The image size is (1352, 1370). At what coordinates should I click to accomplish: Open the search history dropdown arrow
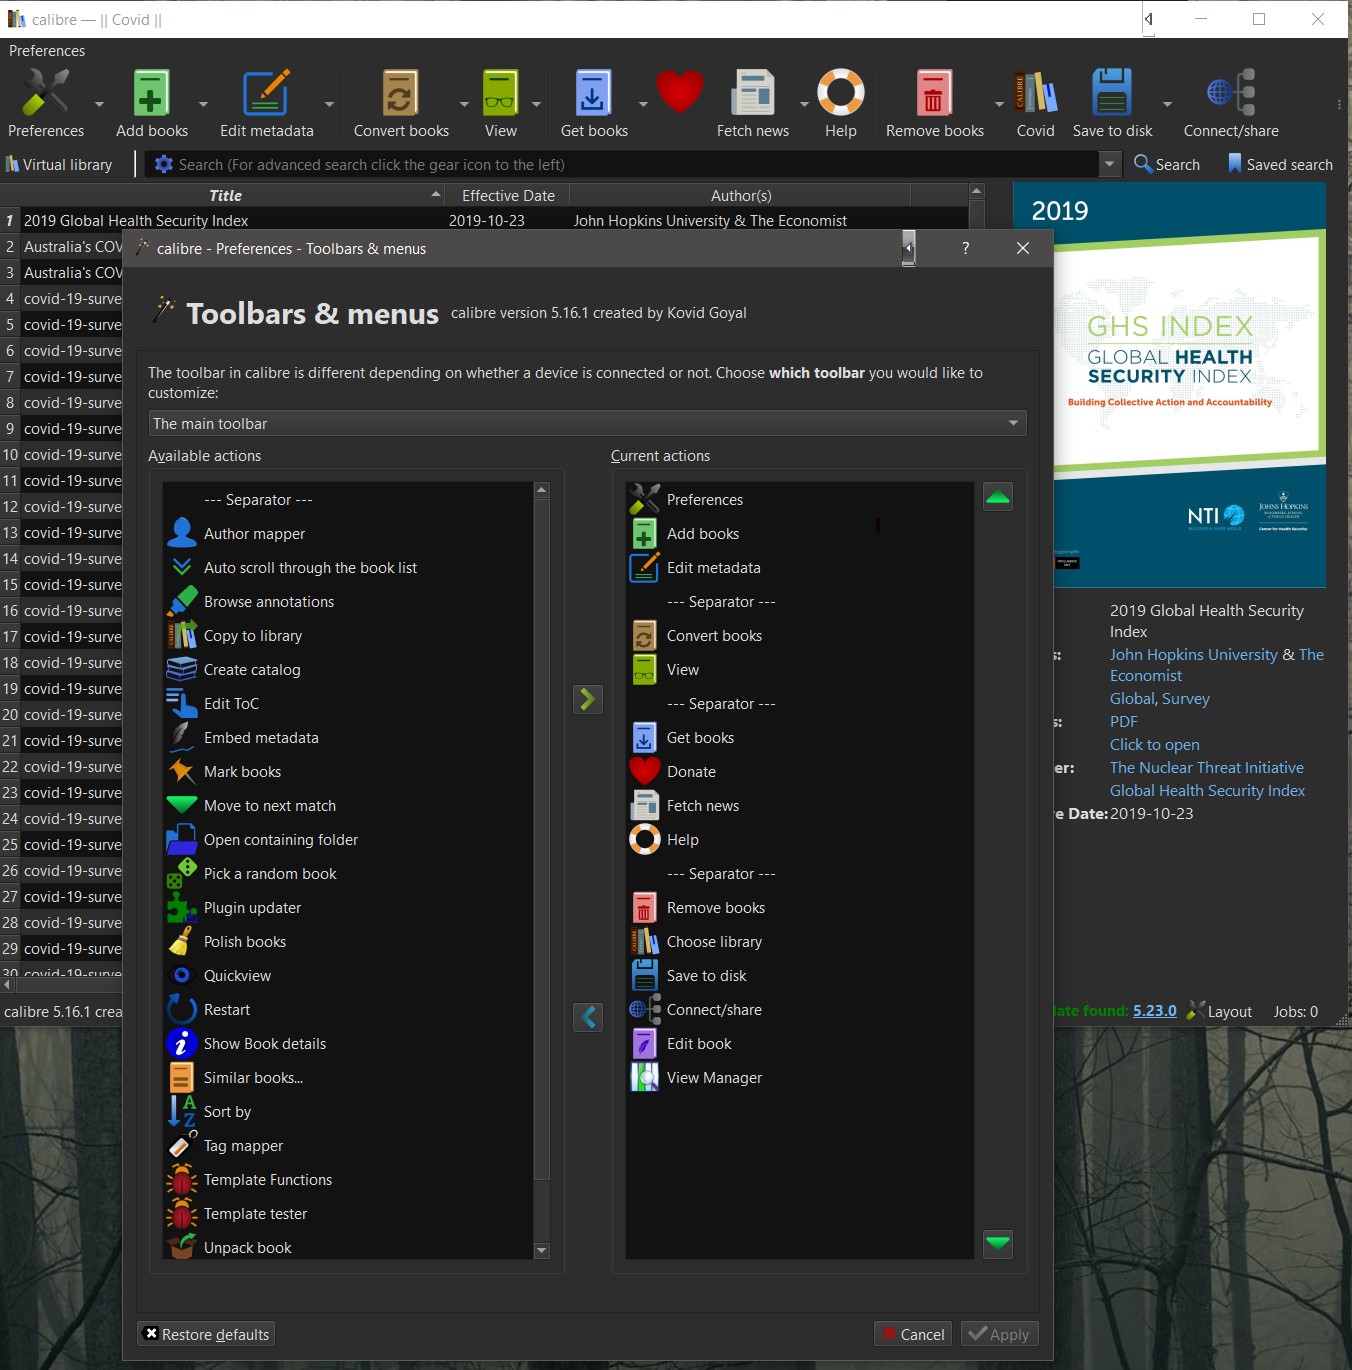click(1109, 164)
